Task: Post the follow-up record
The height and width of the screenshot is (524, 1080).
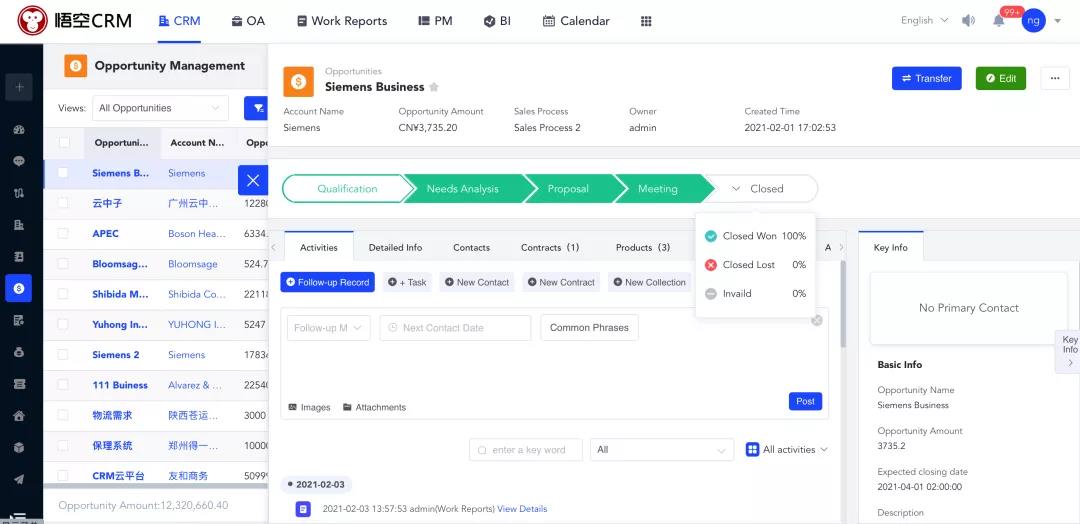Action: (805, 401)
